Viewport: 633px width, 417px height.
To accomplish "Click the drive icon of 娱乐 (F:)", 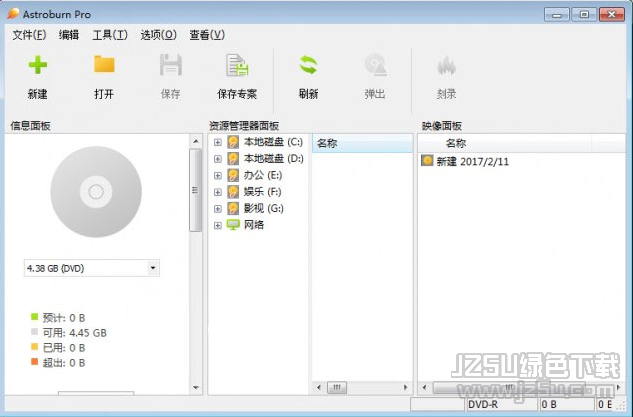I will [x=233, y=192].
